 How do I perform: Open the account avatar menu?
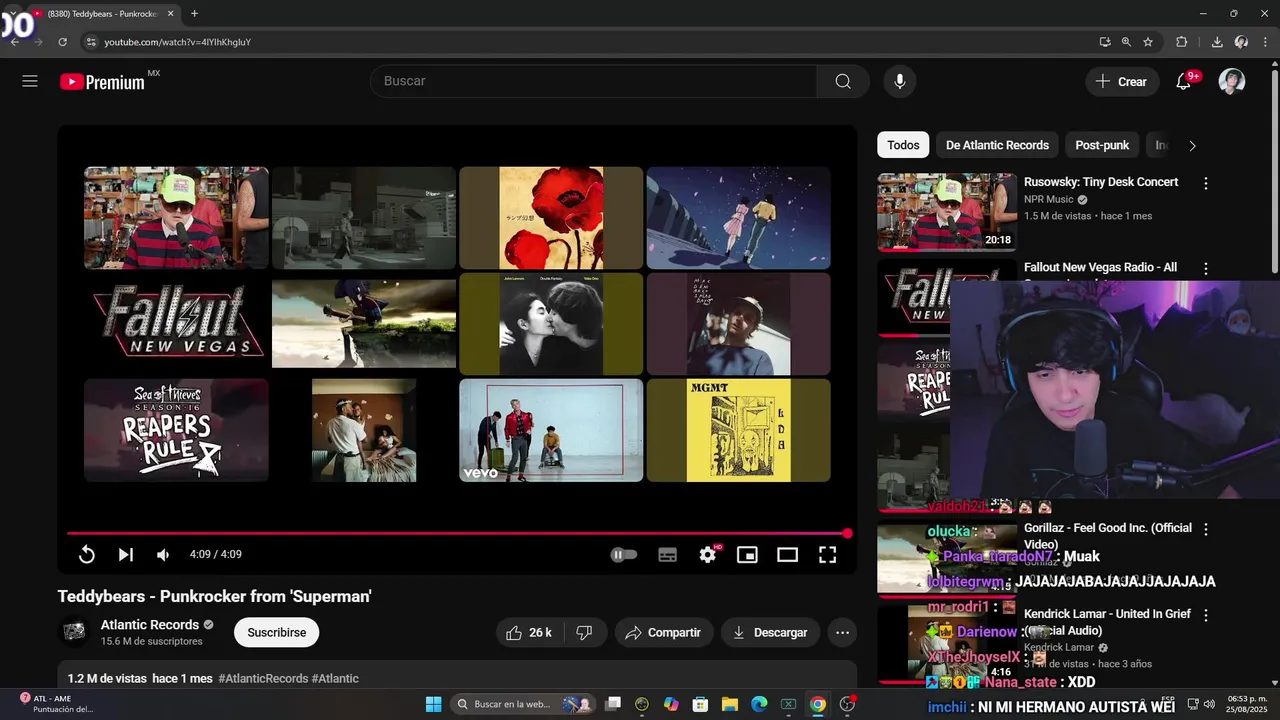click(1232, 81)
